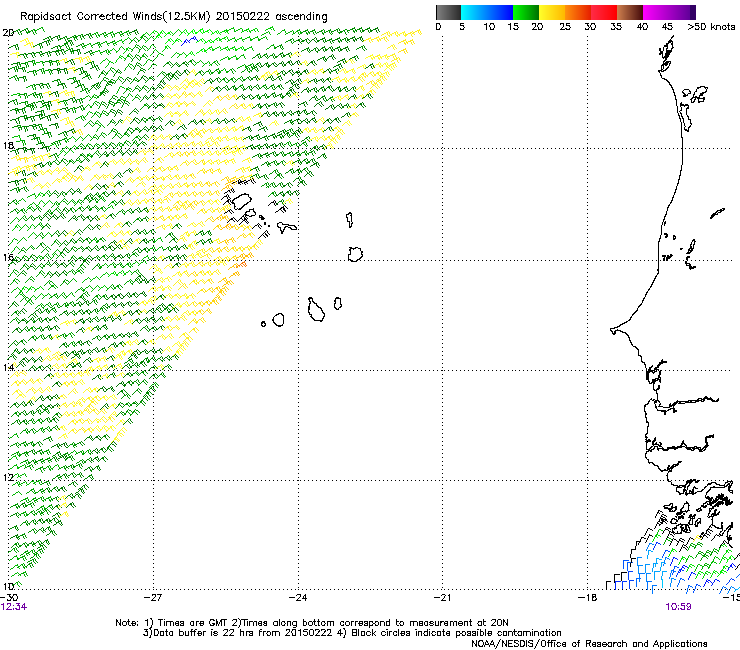This screenshot has height=650, width=740.
Task: Click the 'Rapidscat Corrected Winds(12.5KM)' title text
Action: pos(115,16)
